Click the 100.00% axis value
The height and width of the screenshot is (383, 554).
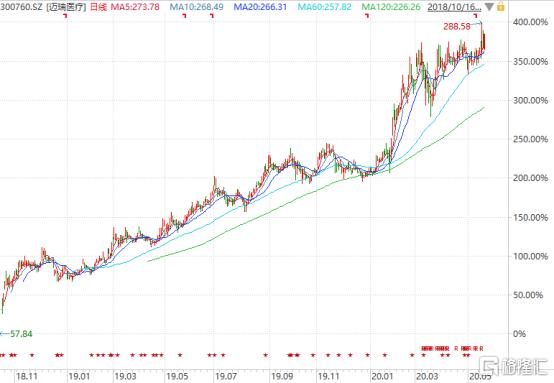[x=530, y=256]
